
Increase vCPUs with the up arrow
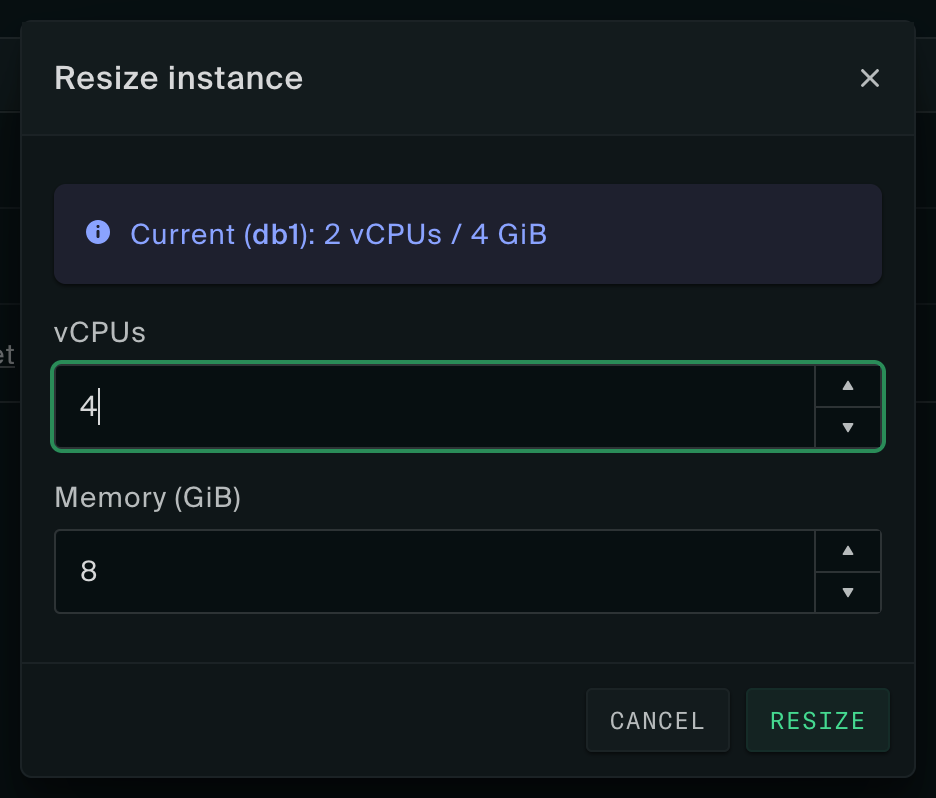pyautogui.click(x=848, y=386)
